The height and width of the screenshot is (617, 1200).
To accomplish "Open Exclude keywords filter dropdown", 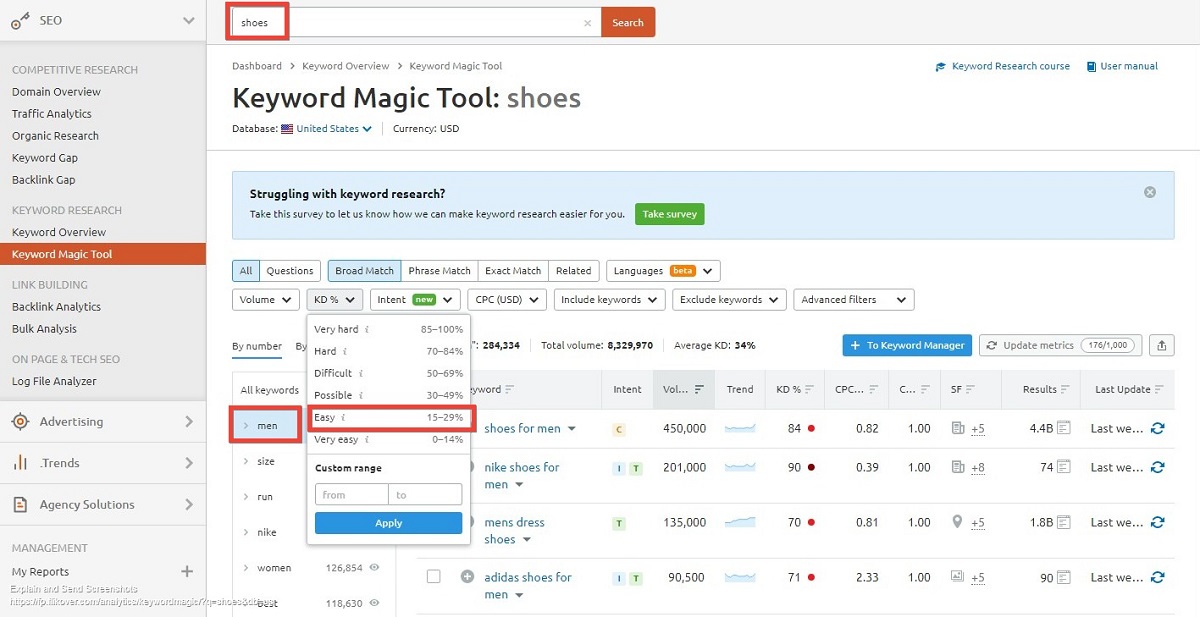I will coord(729,300).
